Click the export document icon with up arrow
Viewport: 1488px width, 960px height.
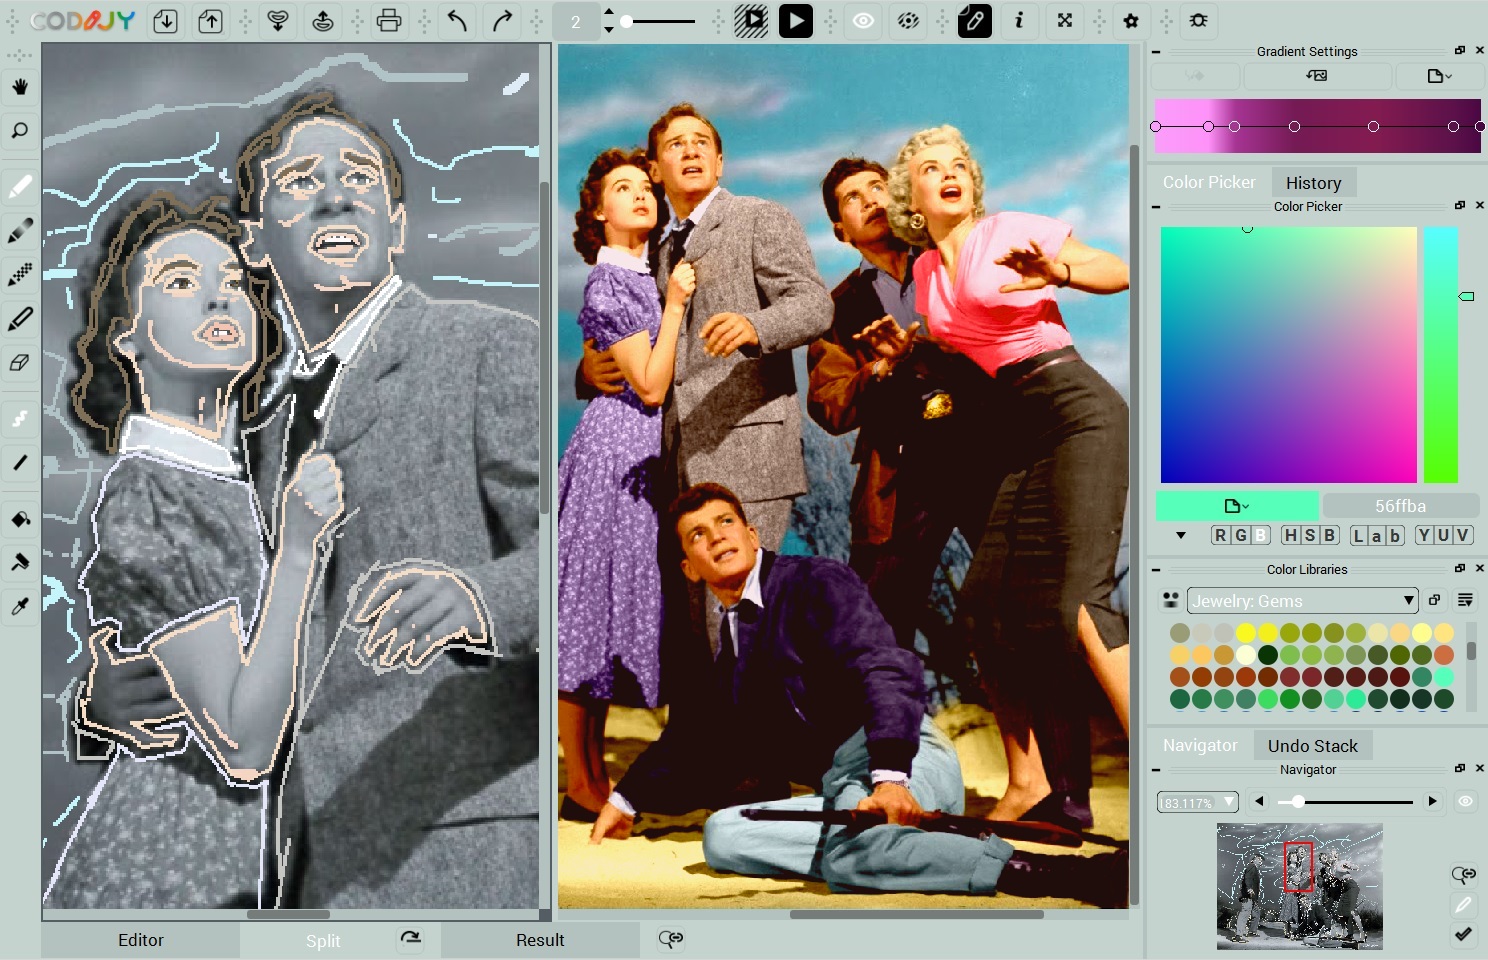[210, 21]
